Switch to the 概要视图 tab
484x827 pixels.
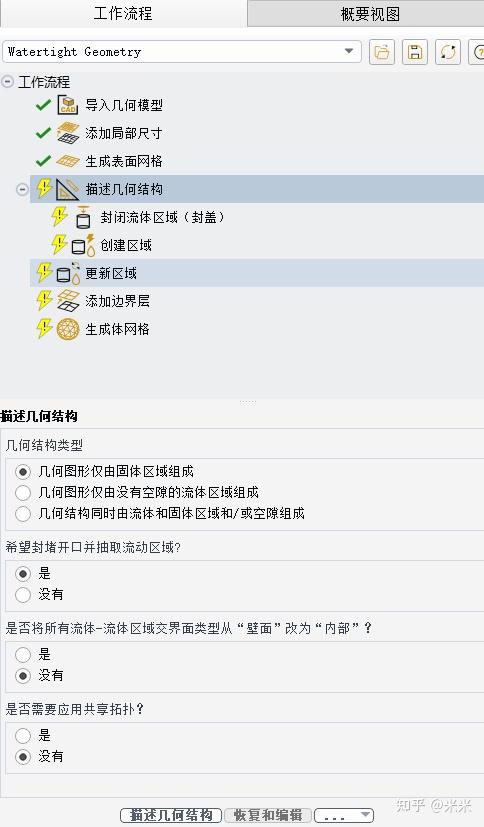click(370, 14)
